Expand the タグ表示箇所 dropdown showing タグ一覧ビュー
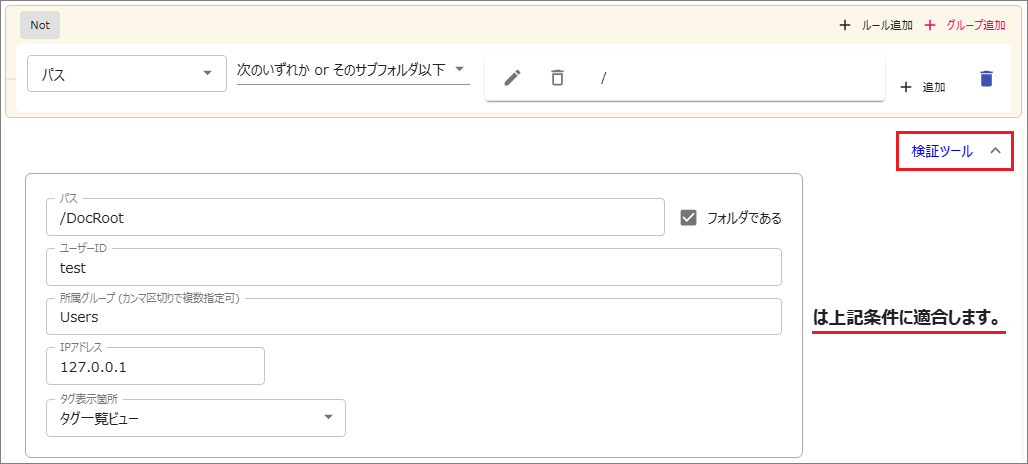 196,418
